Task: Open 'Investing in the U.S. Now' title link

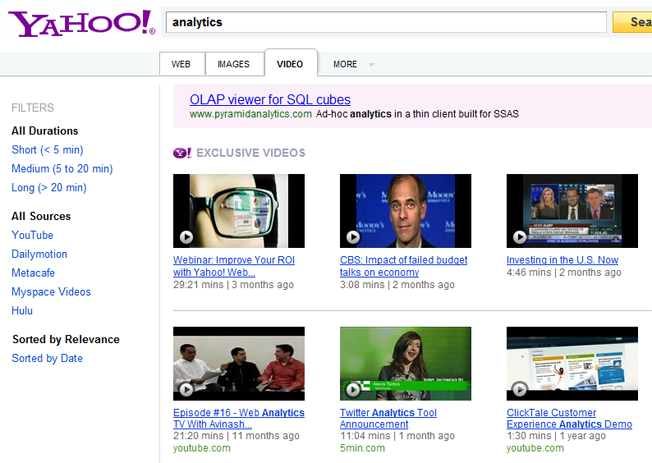Action: point(562,260)
